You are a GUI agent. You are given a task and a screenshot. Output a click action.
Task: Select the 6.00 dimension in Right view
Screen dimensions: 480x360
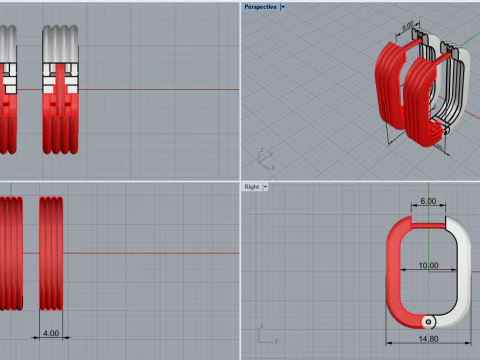point(428,201)
